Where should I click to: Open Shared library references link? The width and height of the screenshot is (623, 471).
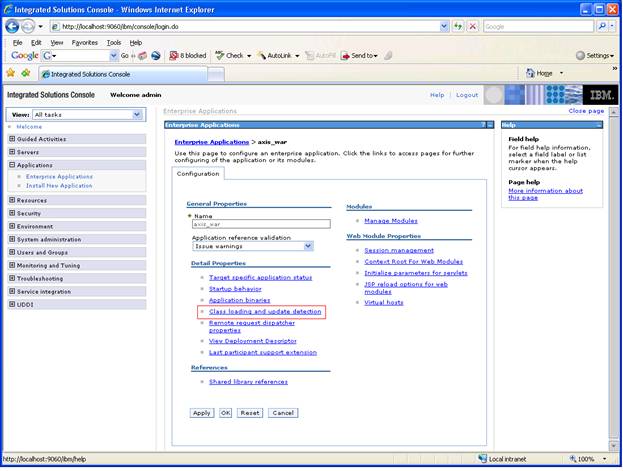[x=248, y=382]
